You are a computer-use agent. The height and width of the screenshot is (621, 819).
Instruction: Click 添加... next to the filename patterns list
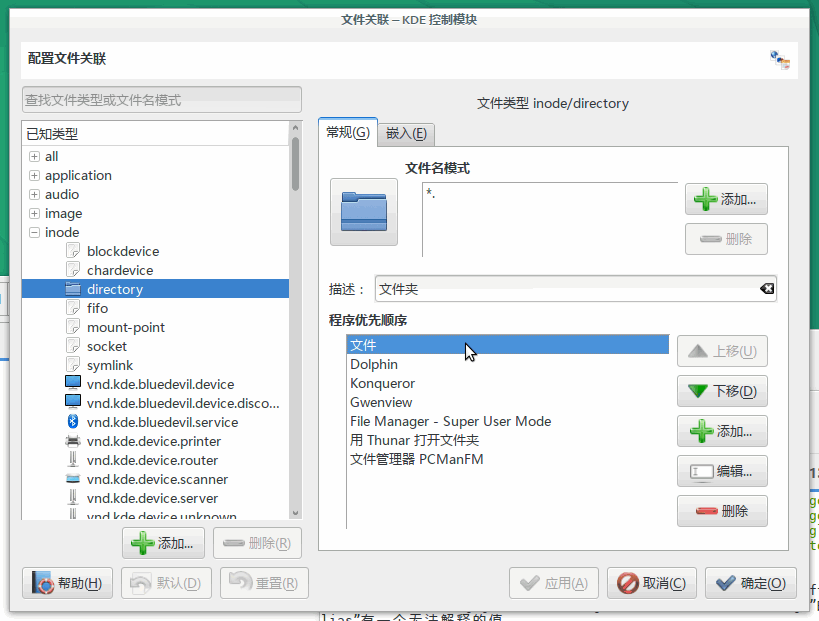click(726, 199)
